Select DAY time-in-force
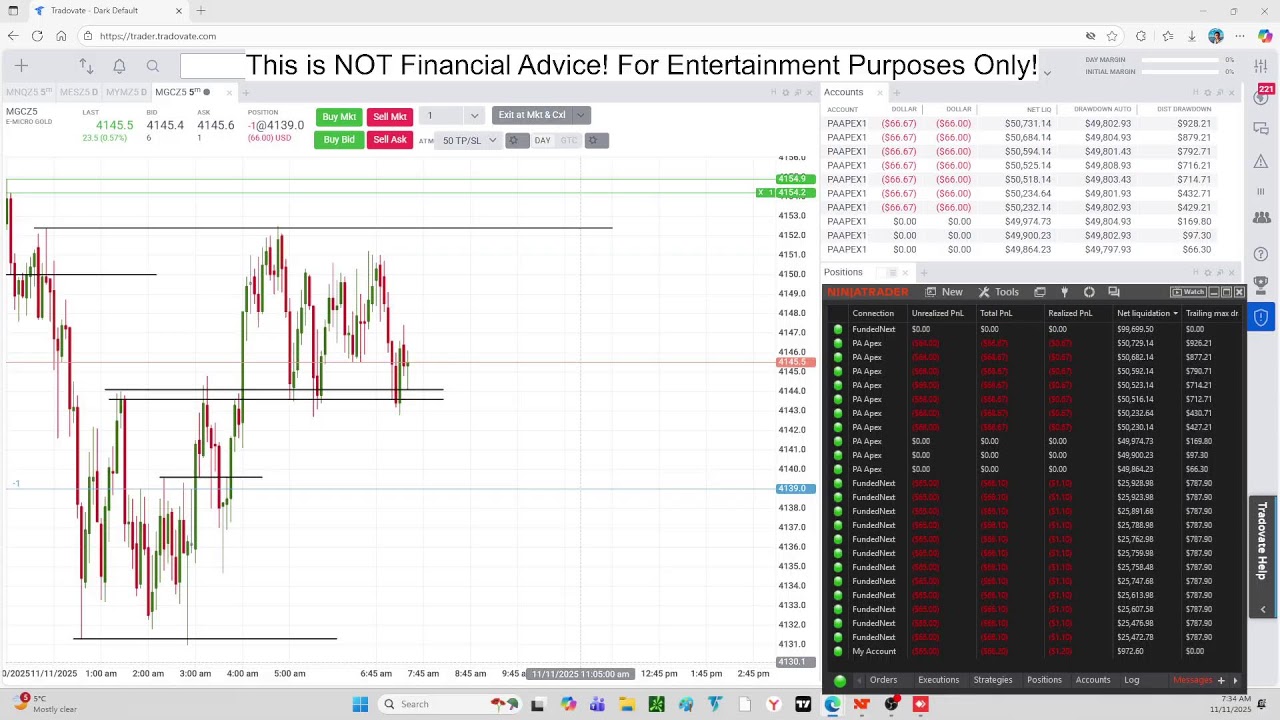This screenshot has width=1280, height=720. pos(542,141)
